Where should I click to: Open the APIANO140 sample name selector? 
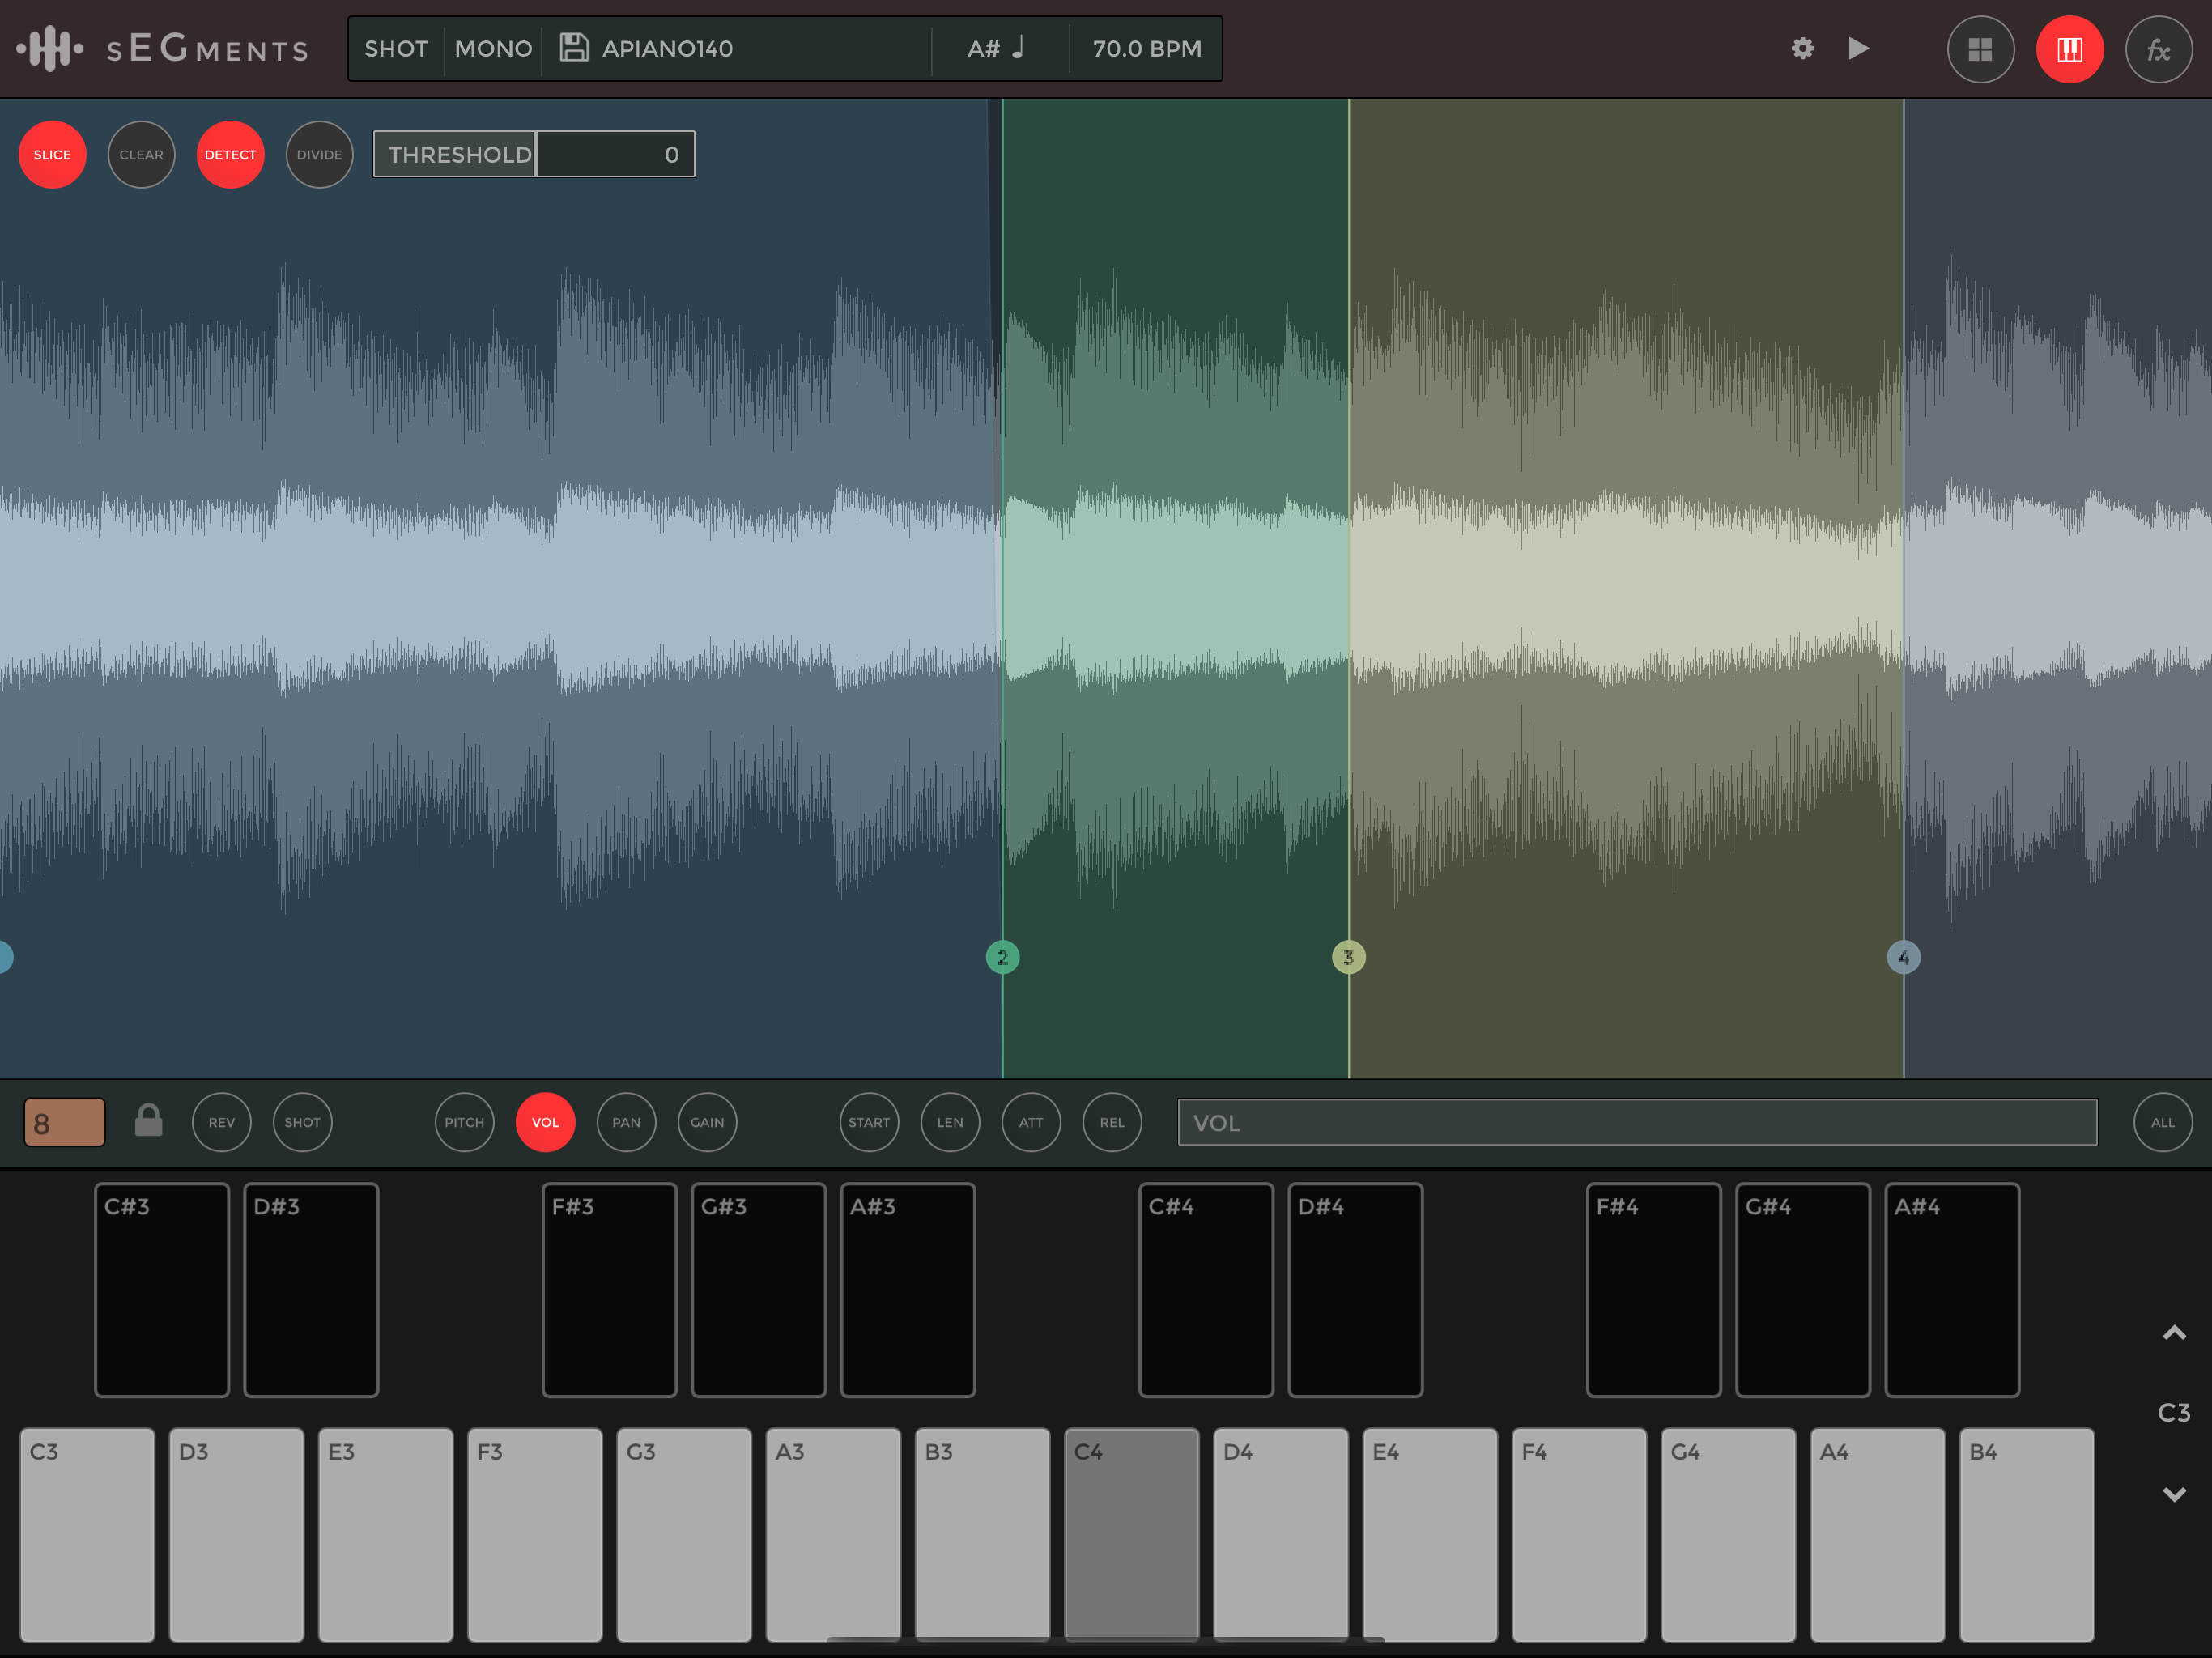(667, 48)
